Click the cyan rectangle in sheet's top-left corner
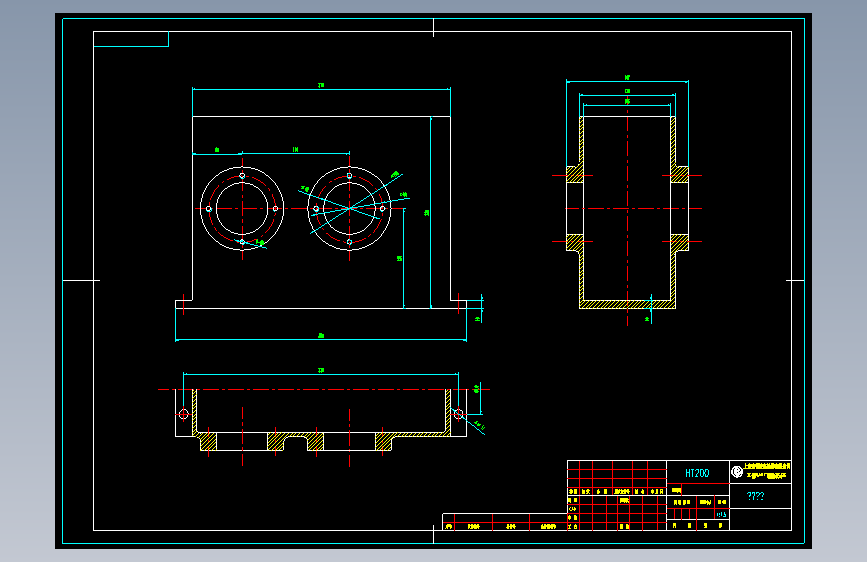Screen dimensions: 867x562 131,39
